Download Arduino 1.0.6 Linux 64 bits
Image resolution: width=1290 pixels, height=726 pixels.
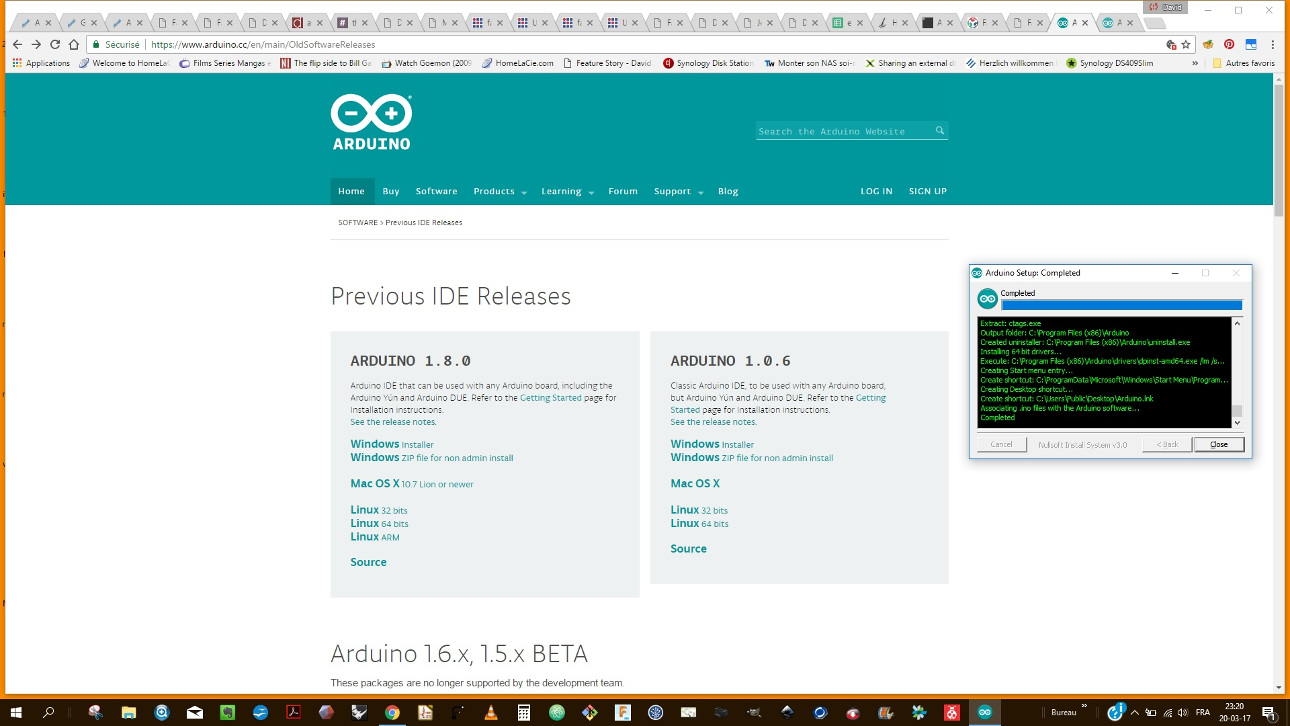pos(699,523)
